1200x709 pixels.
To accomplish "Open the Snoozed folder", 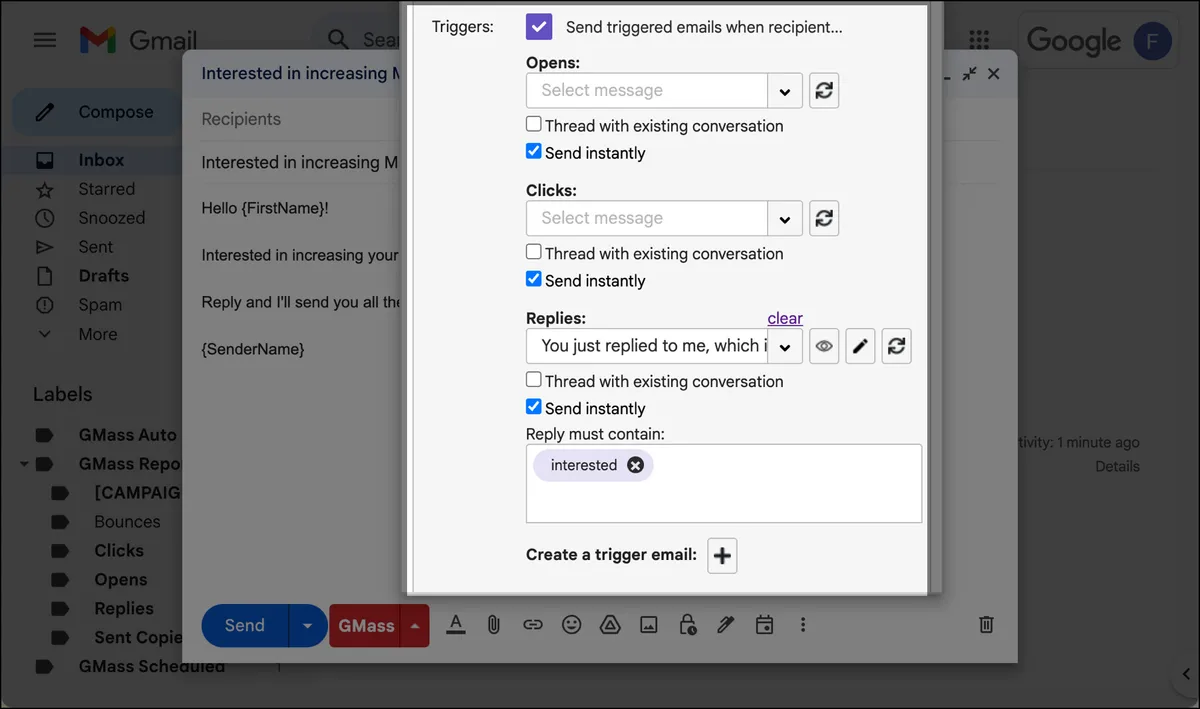I will 111,218.
